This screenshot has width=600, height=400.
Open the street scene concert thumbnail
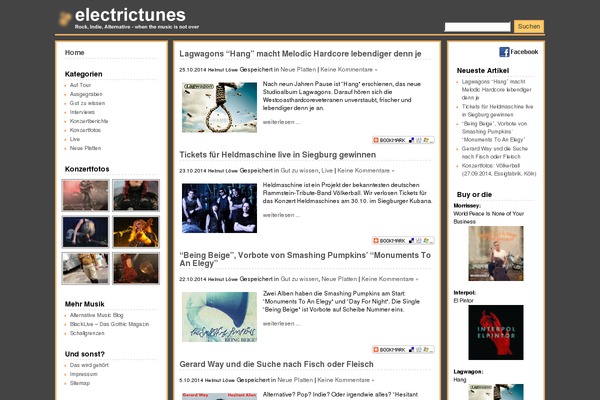tap(85, 268)
